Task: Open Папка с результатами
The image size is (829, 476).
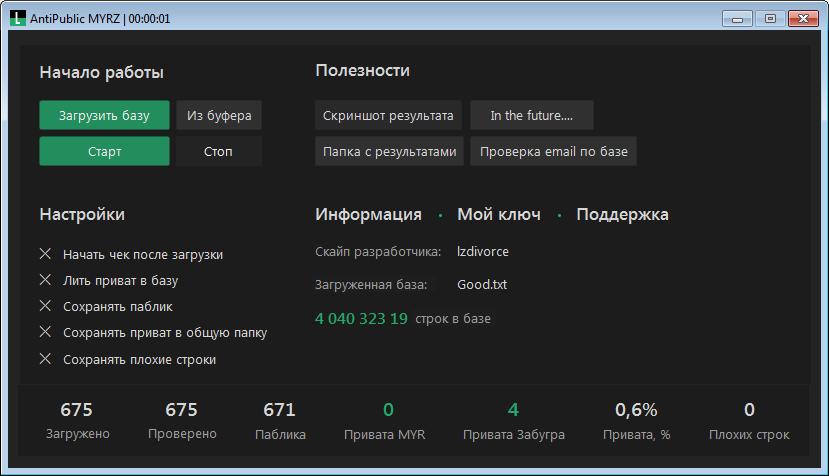Action: coord(389,152)
